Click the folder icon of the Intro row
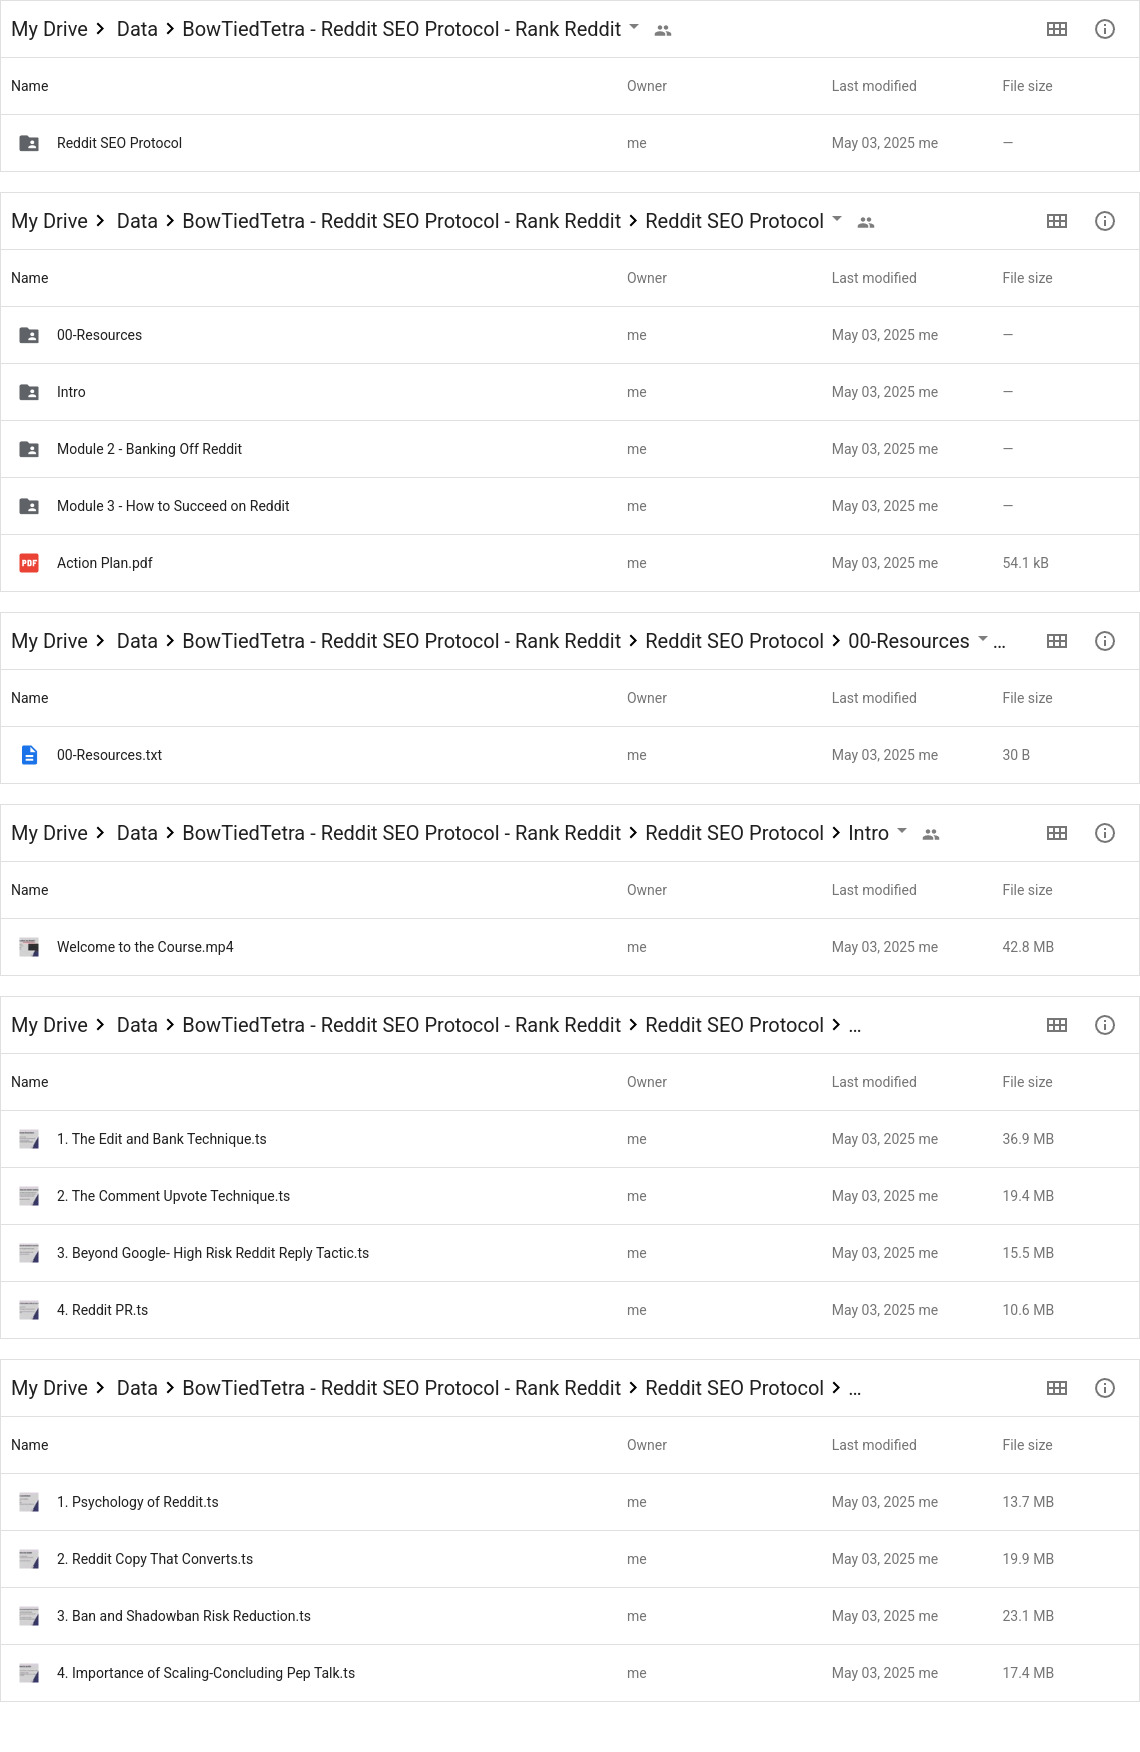Image resolution: width=1140 pixels, height=1752 pixels. [29, 392]
